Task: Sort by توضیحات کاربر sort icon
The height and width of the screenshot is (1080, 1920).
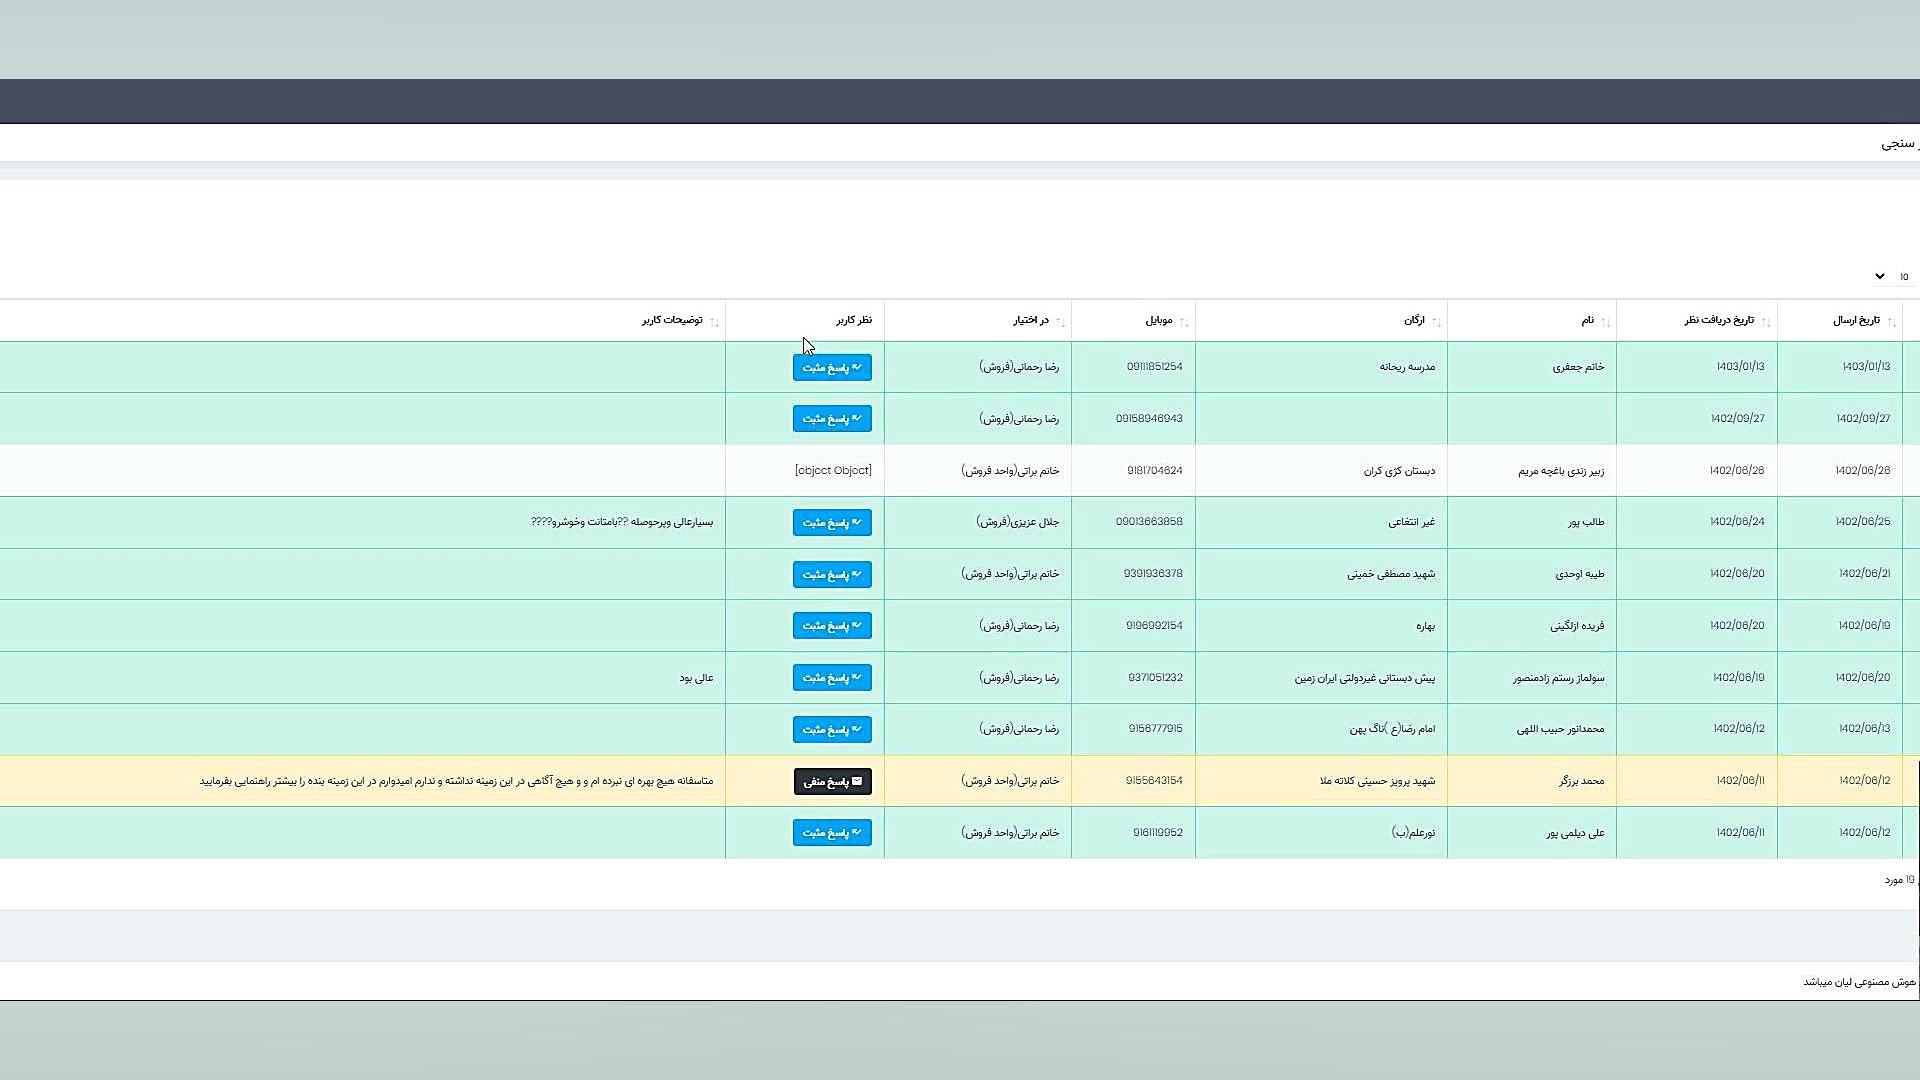Action: (x=714, y=321)
